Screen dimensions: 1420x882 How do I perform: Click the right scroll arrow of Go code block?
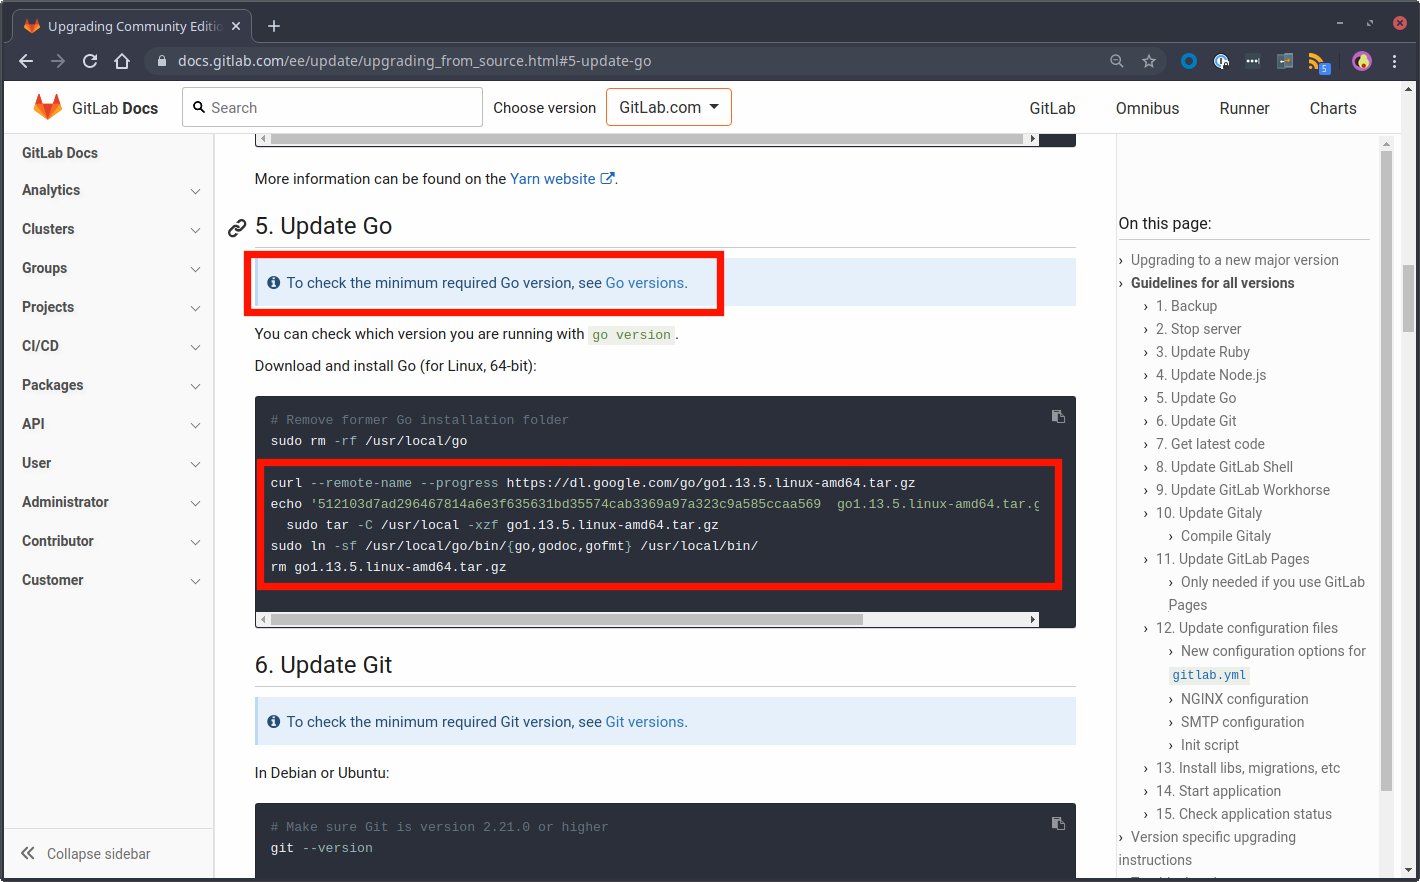point(1033,620)
